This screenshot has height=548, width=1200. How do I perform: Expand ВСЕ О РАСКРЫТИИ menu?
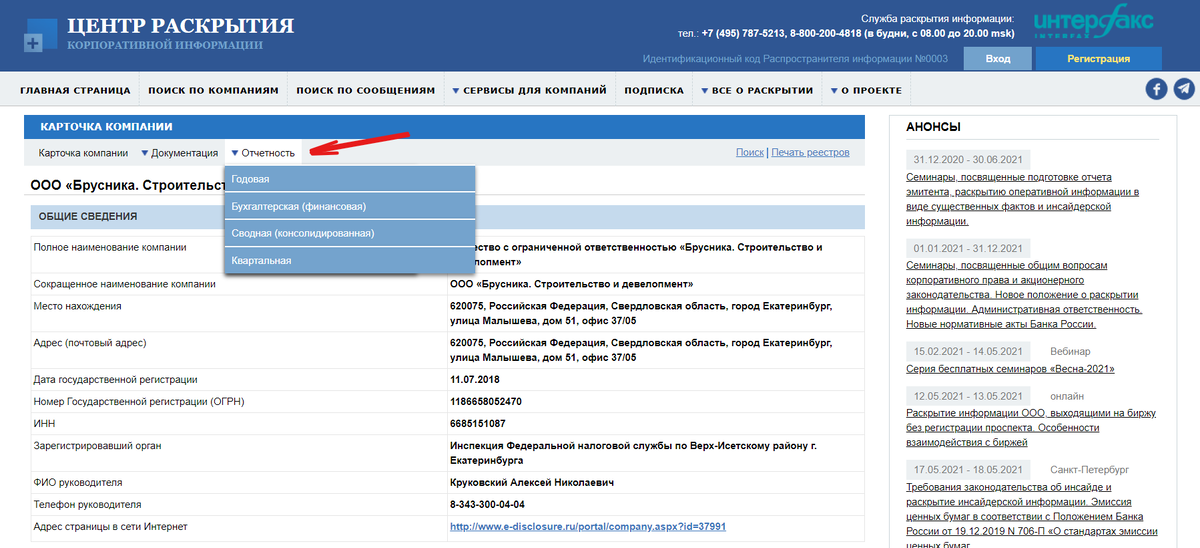[757, 90]
